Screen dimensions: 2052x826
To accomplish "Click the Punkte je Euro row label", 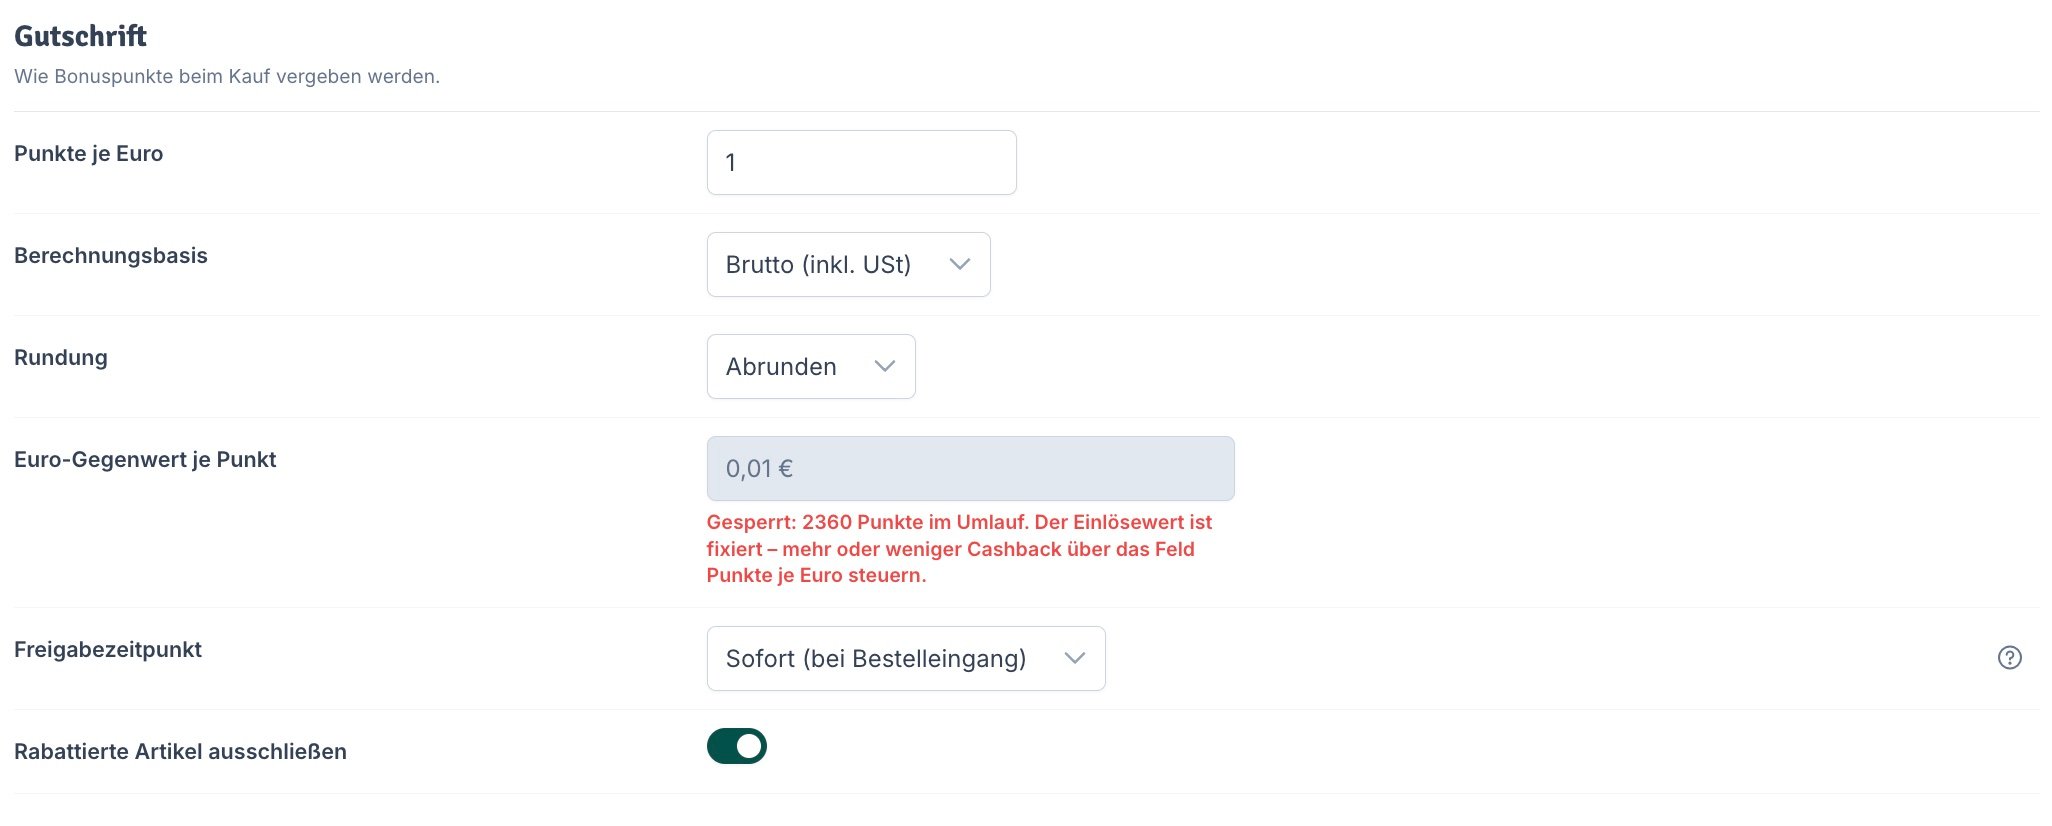I will pyautogui.click(x=88, y=153).
